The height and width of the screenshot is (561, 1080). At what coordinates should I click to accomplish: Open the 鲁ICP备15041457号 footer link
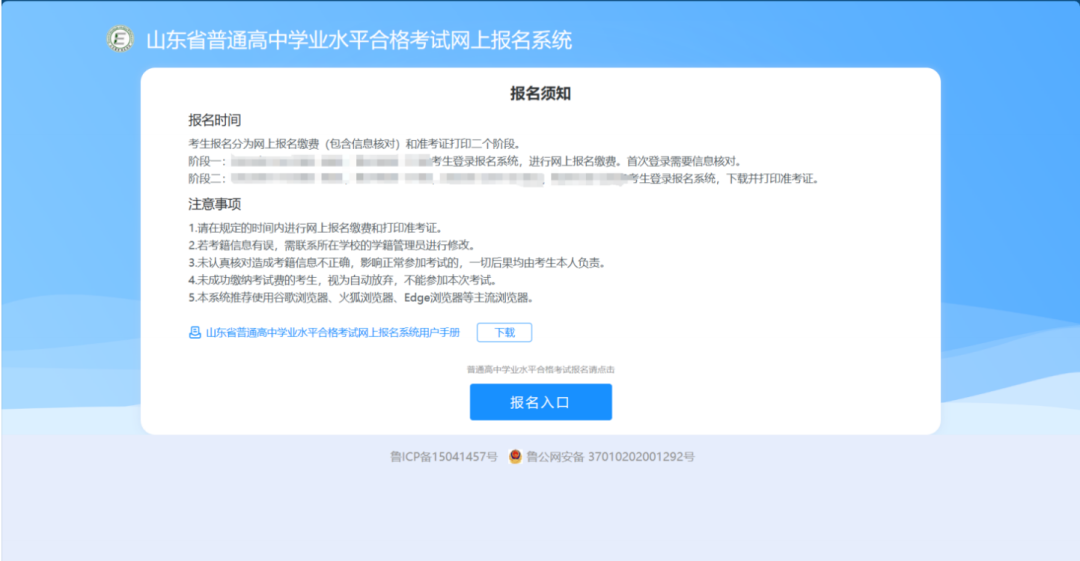(x=443, y=457)
